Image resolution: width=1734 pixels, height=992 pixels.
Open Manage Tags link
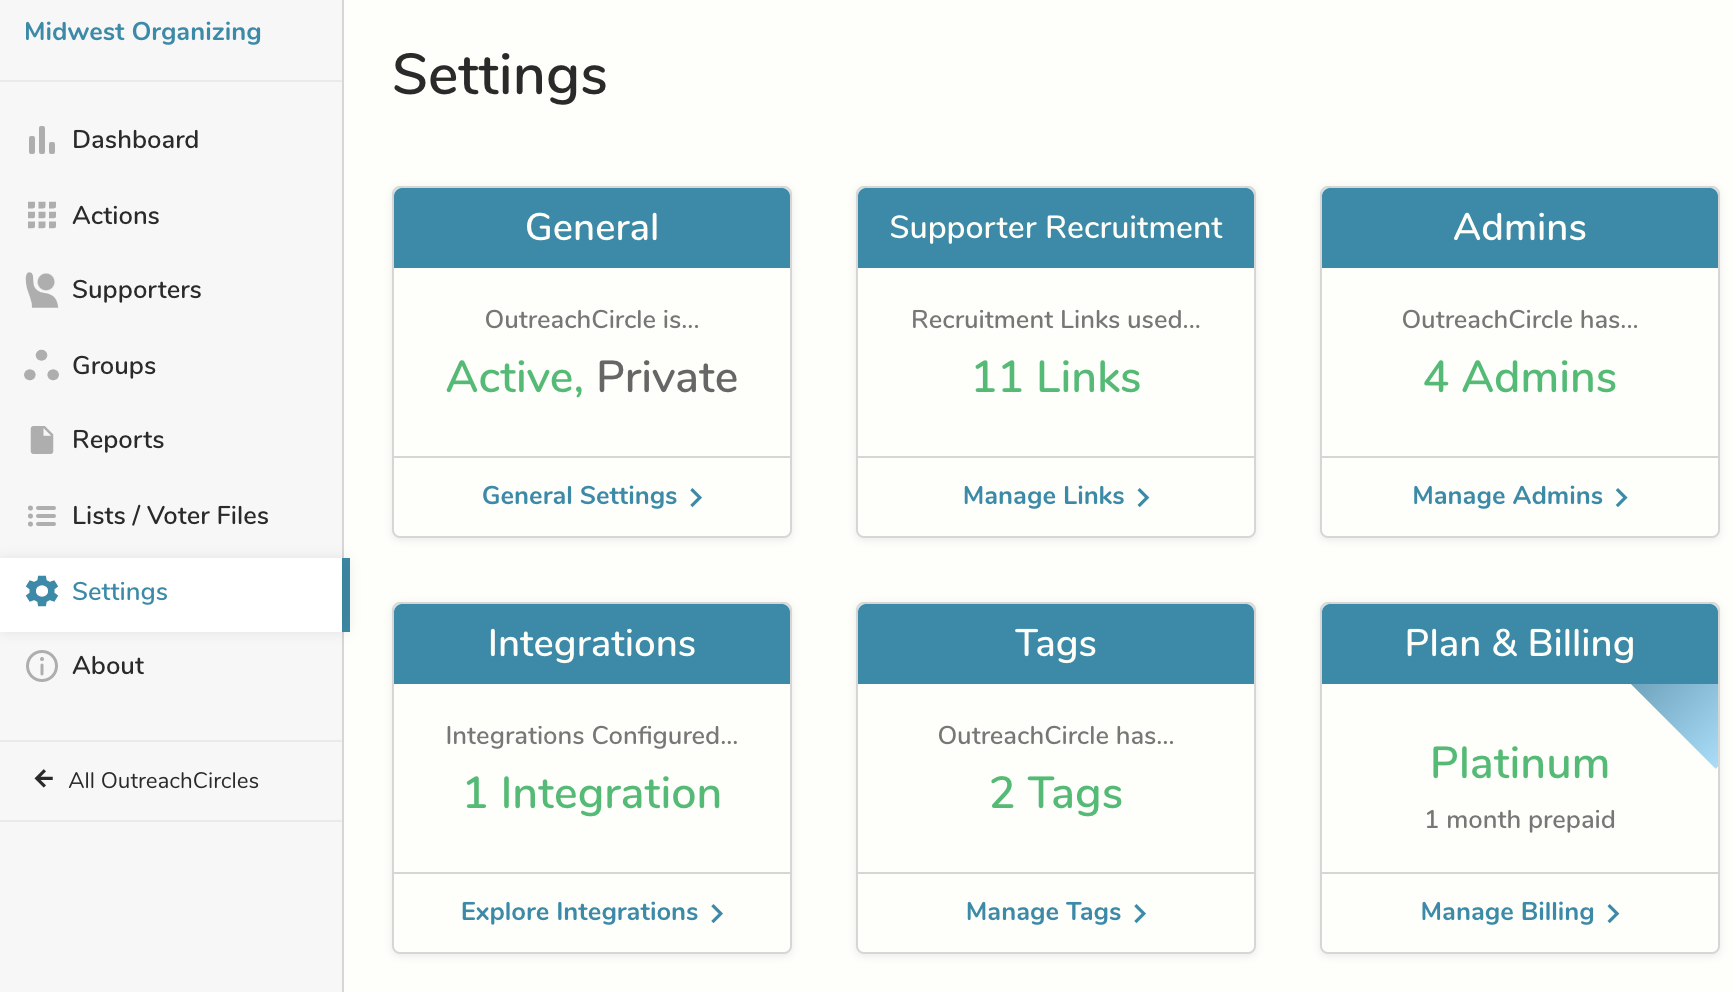click(1043, 912)
